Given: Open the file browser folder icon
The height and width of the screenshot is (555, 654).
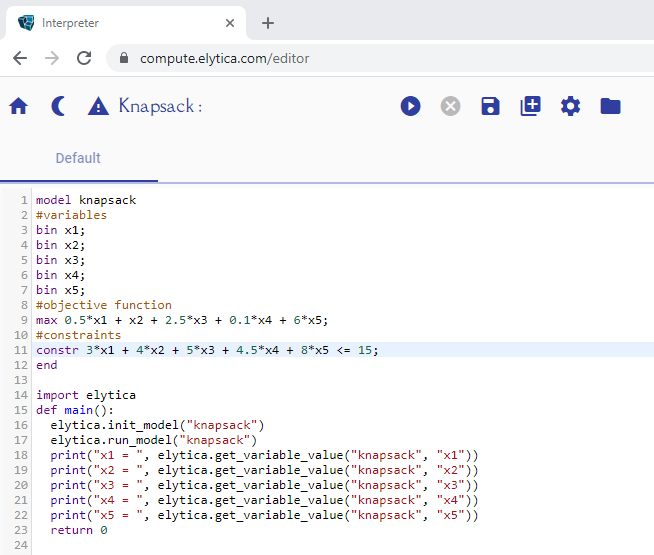Looking at the screenshot, I should 610,106.
